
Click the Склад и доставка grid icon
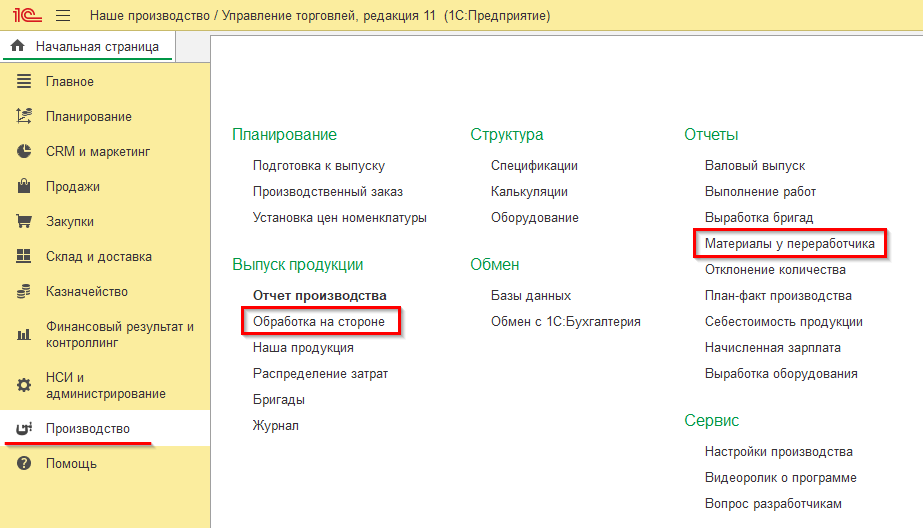[x=24, y=256]
